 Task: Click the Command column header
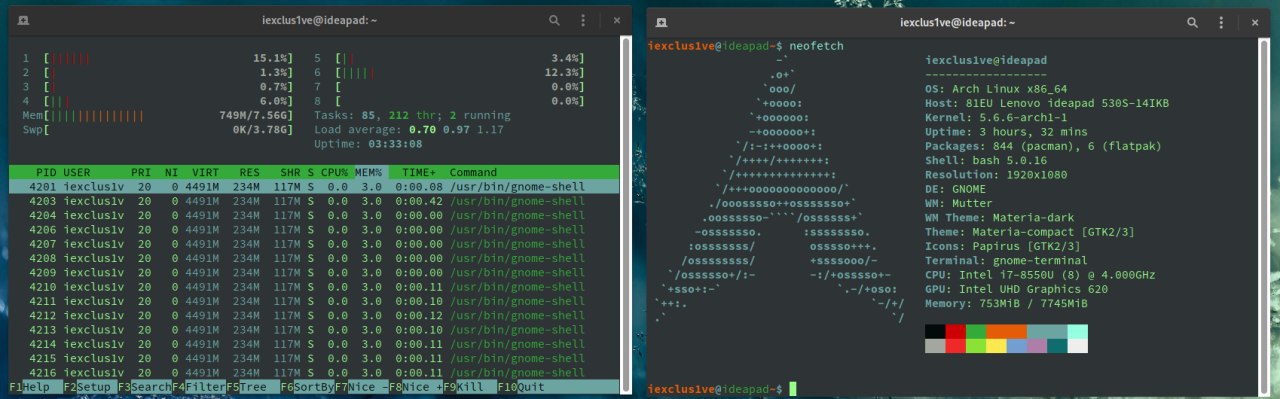tap(473, 172)
